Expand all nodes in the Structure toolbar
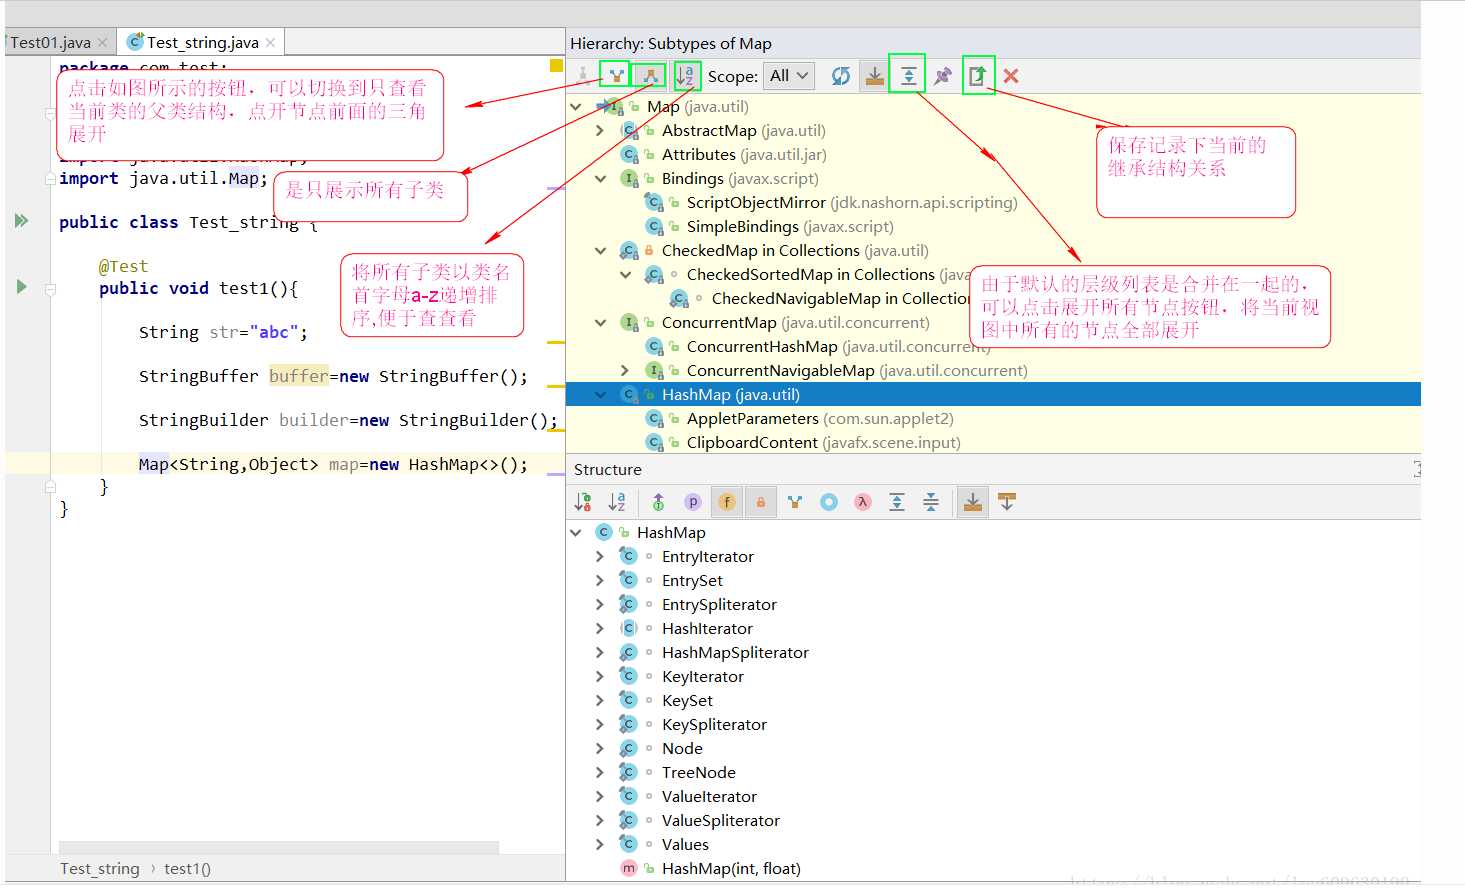The image size is (1465, 888). coord(897,502)
